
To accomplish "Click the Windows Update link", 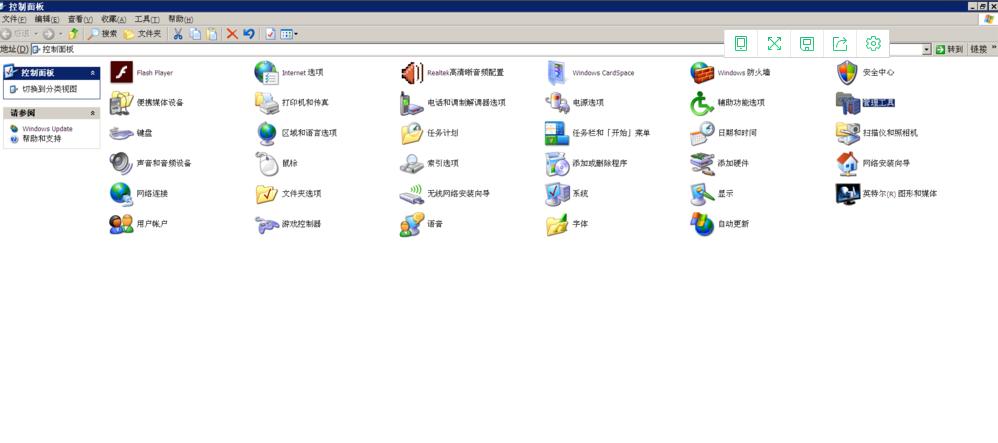I will (47, 129).
